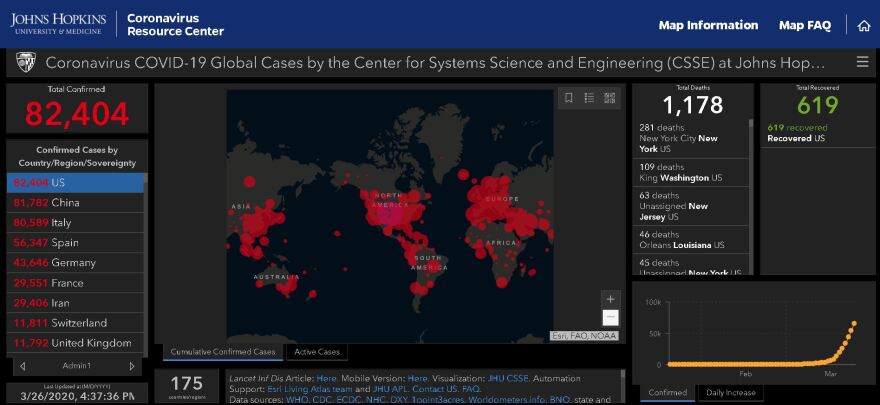The image size is (880, 405).
Task: Zoom in on the map with plus
Action: (610, 299)
